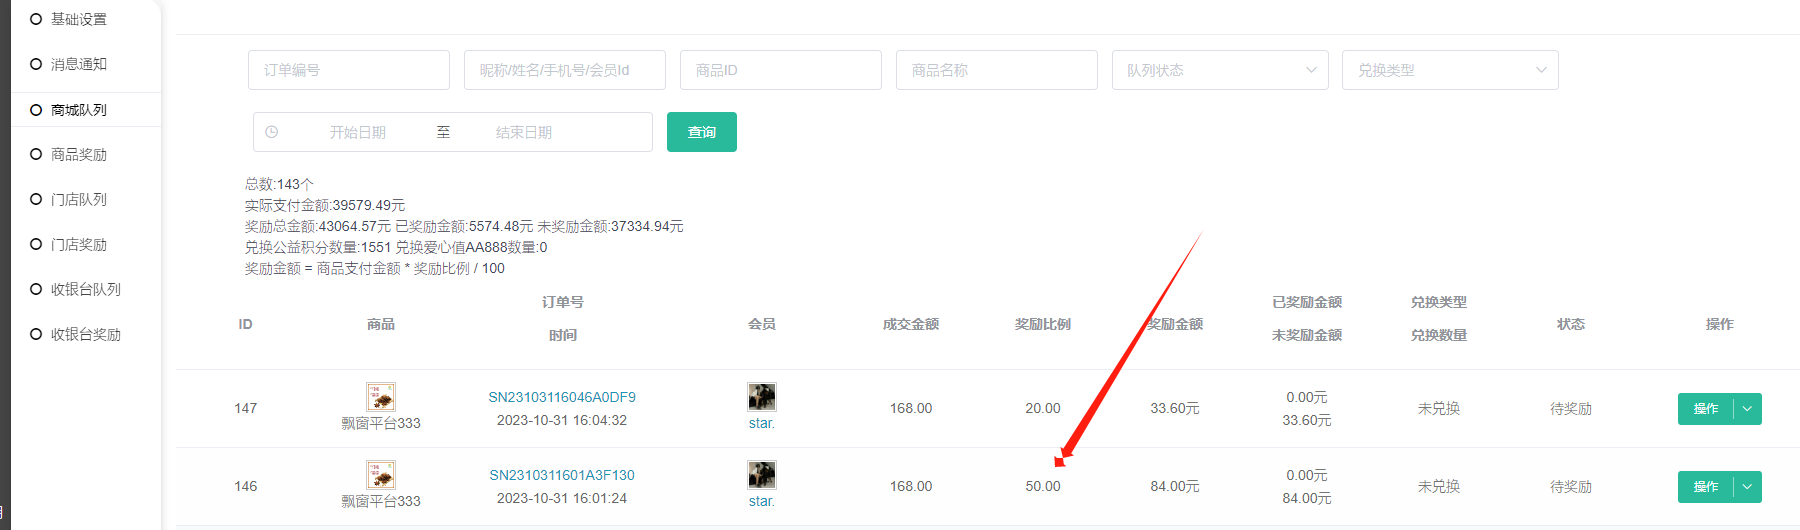Image resolution: width=1800 pixels, height=530 pixels.
Task: Click the circle icon beside 门店奖励
Action: pos(36,245)
